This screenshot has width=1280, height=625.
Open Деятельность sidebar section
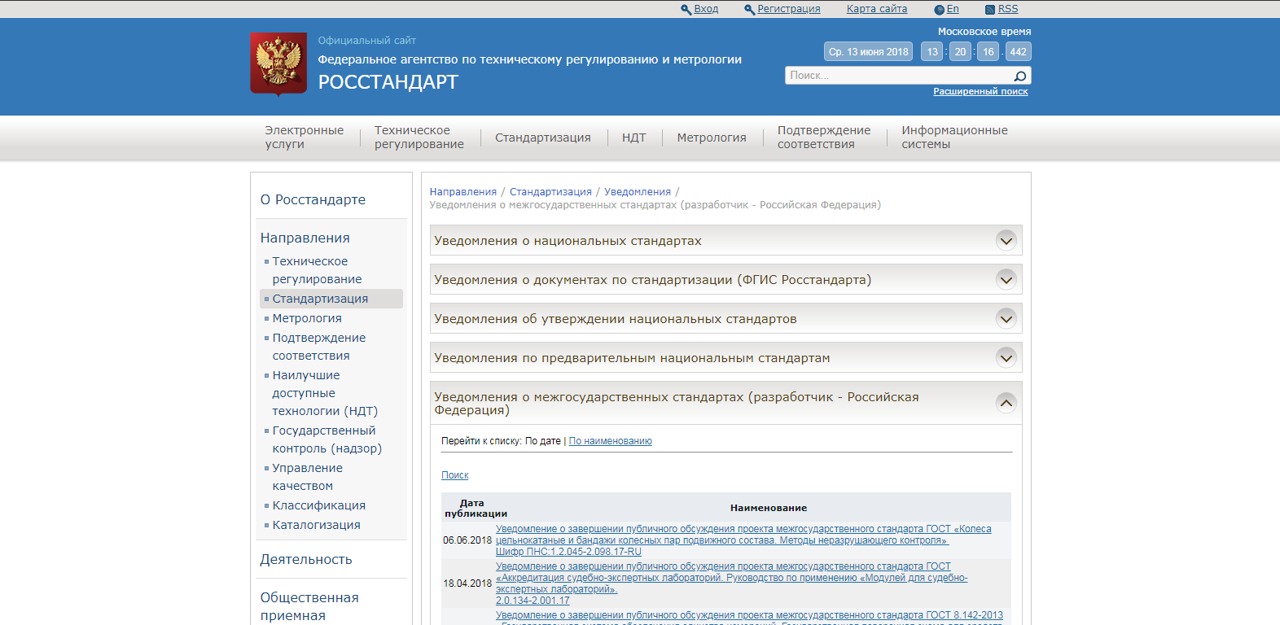pyautogui.click(x=306, y=560)
